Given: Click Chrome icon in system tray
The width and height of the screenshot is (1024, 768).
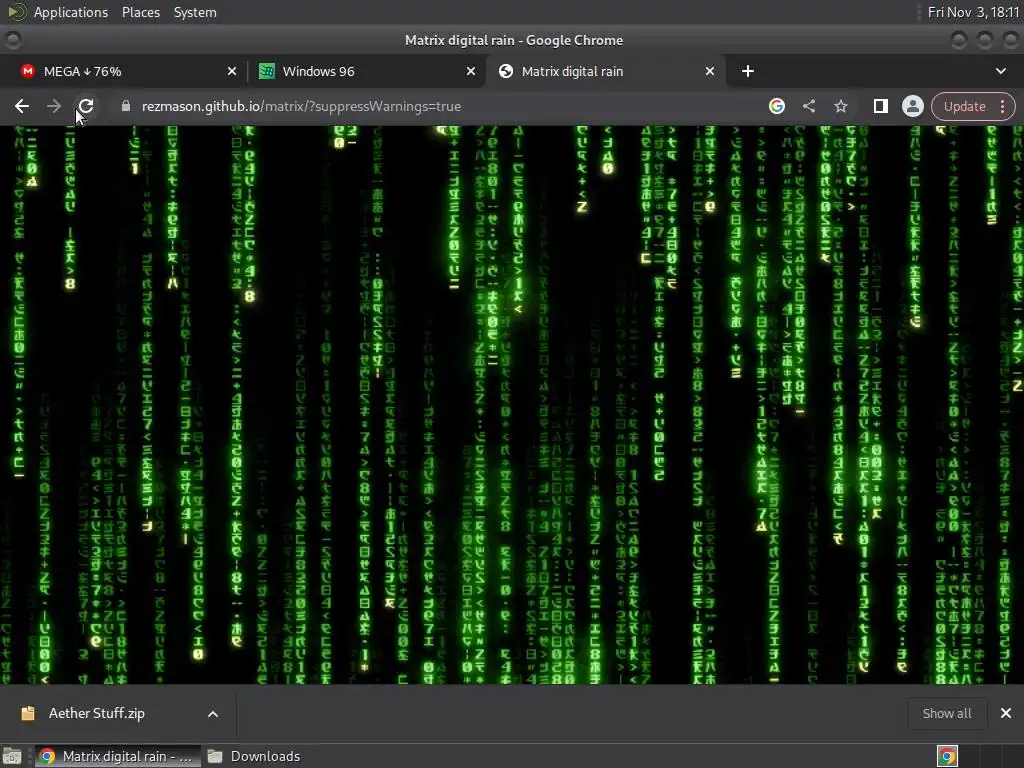Looking at the screenshot, I should [947, 756].
